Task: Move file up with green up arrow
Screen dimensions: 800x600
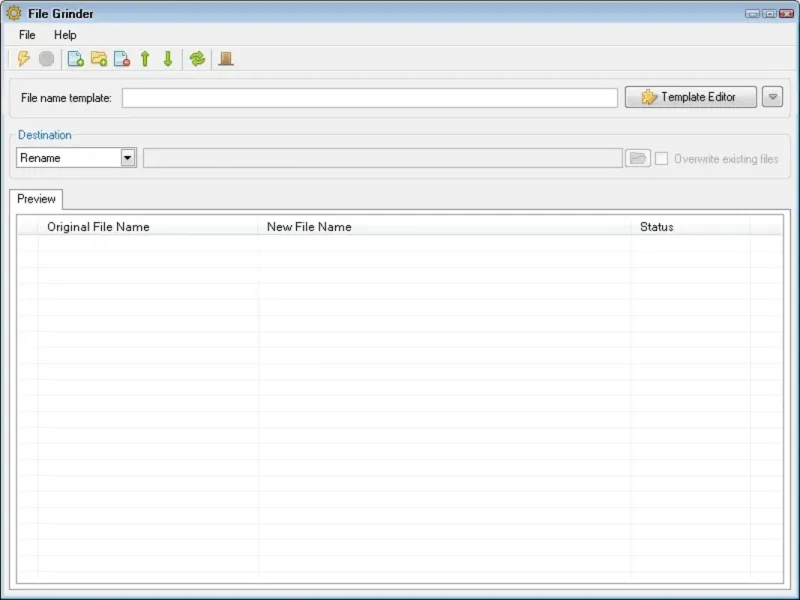Action: (145, 59)
